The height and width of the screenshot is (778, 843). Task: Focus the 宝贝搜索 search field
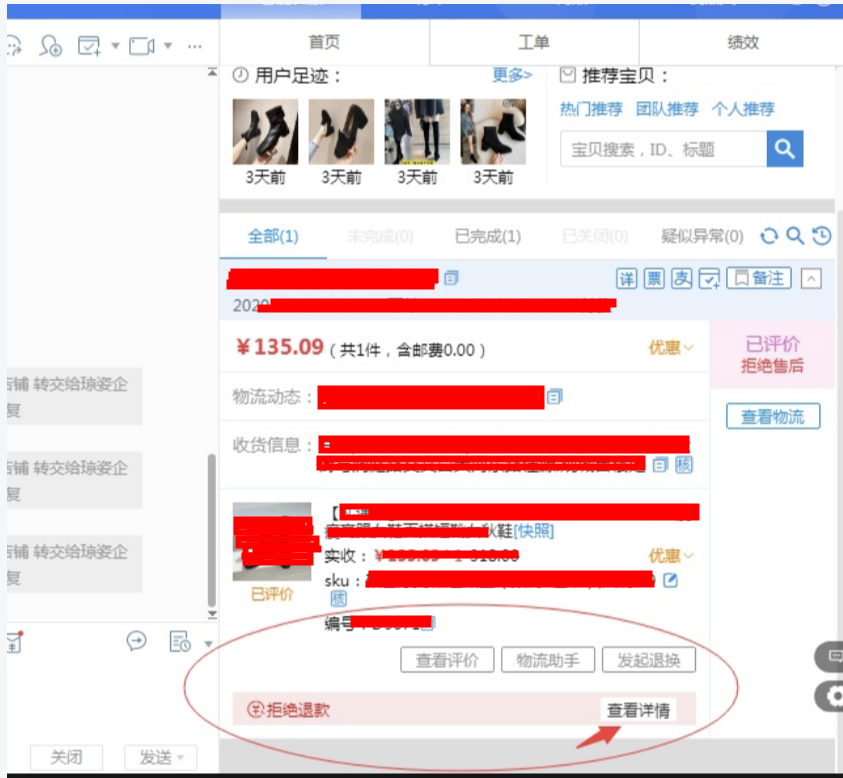[x=663, y=149]
